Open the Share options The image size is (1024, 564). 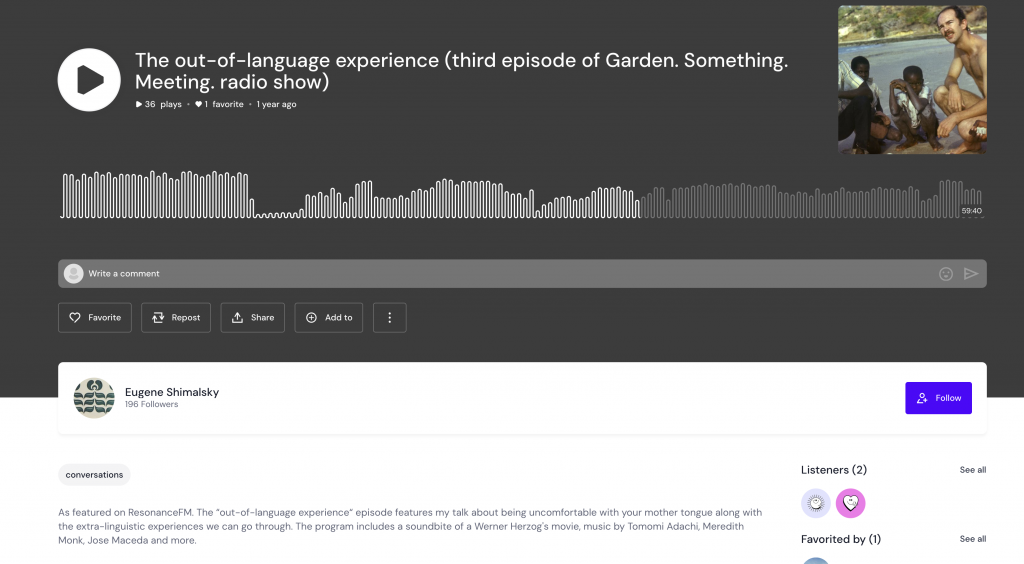click(253, 318)
